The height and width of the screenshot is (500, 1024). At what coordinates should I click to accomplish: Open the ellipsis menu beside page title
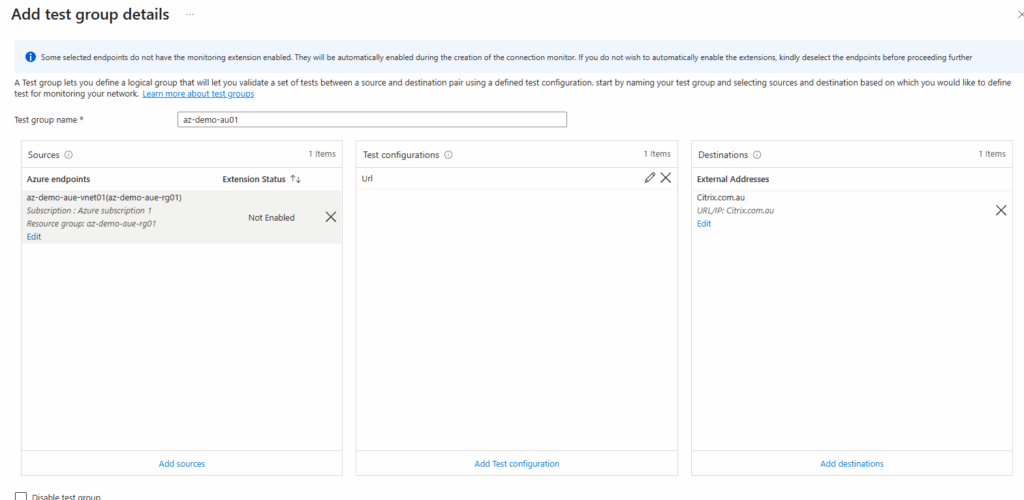[x=190, y=15]
